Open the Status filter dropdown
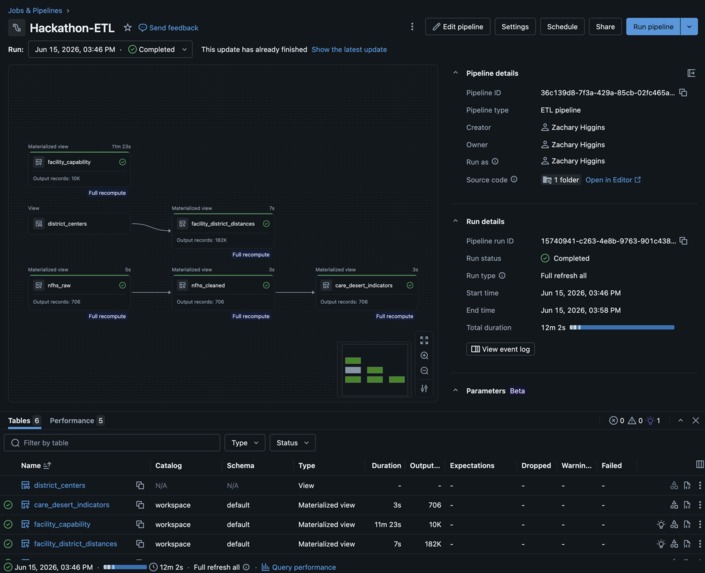Image resolution: width=705 pixels, height=573 pixels. pos(292,443)
